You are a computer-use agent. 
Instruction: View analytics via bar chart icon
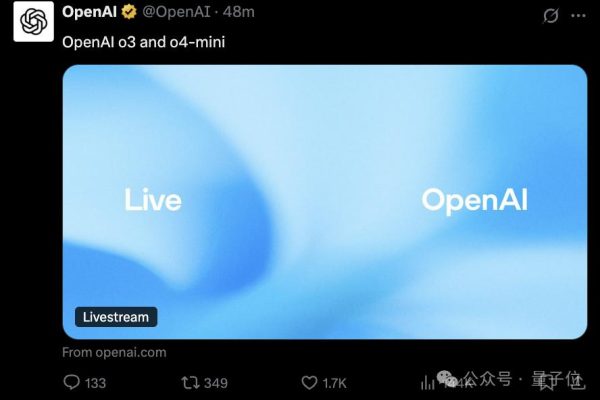click(x=427, y=382)
